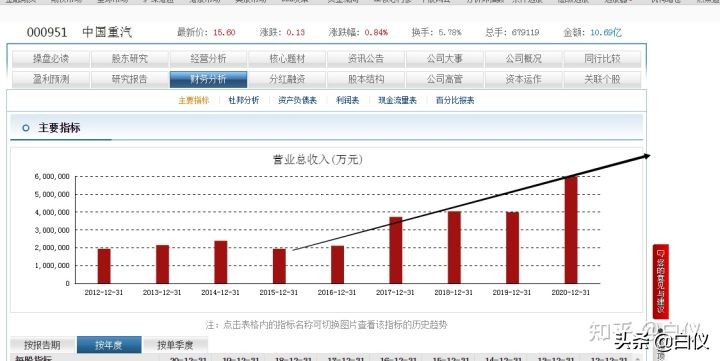Select the 主要指标 sub-navigation link
Viewport: 720px width, 361px height.
tap(194, 100)
